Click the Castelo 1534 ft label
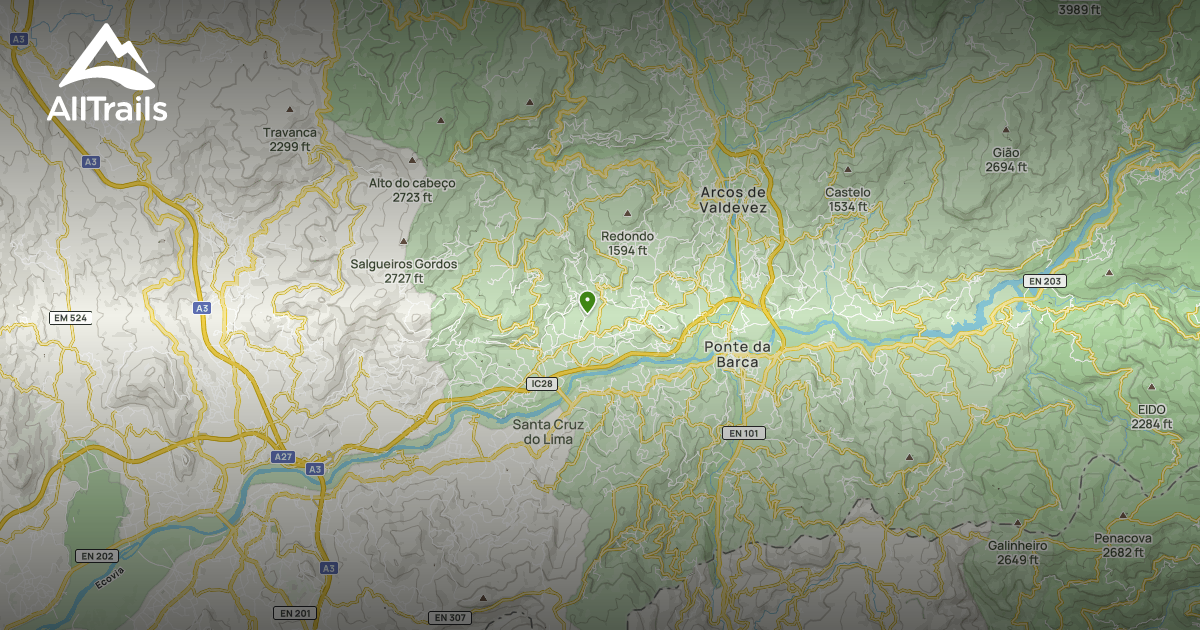The width and height of the screenshot is (1200, 630). [848, 199]
